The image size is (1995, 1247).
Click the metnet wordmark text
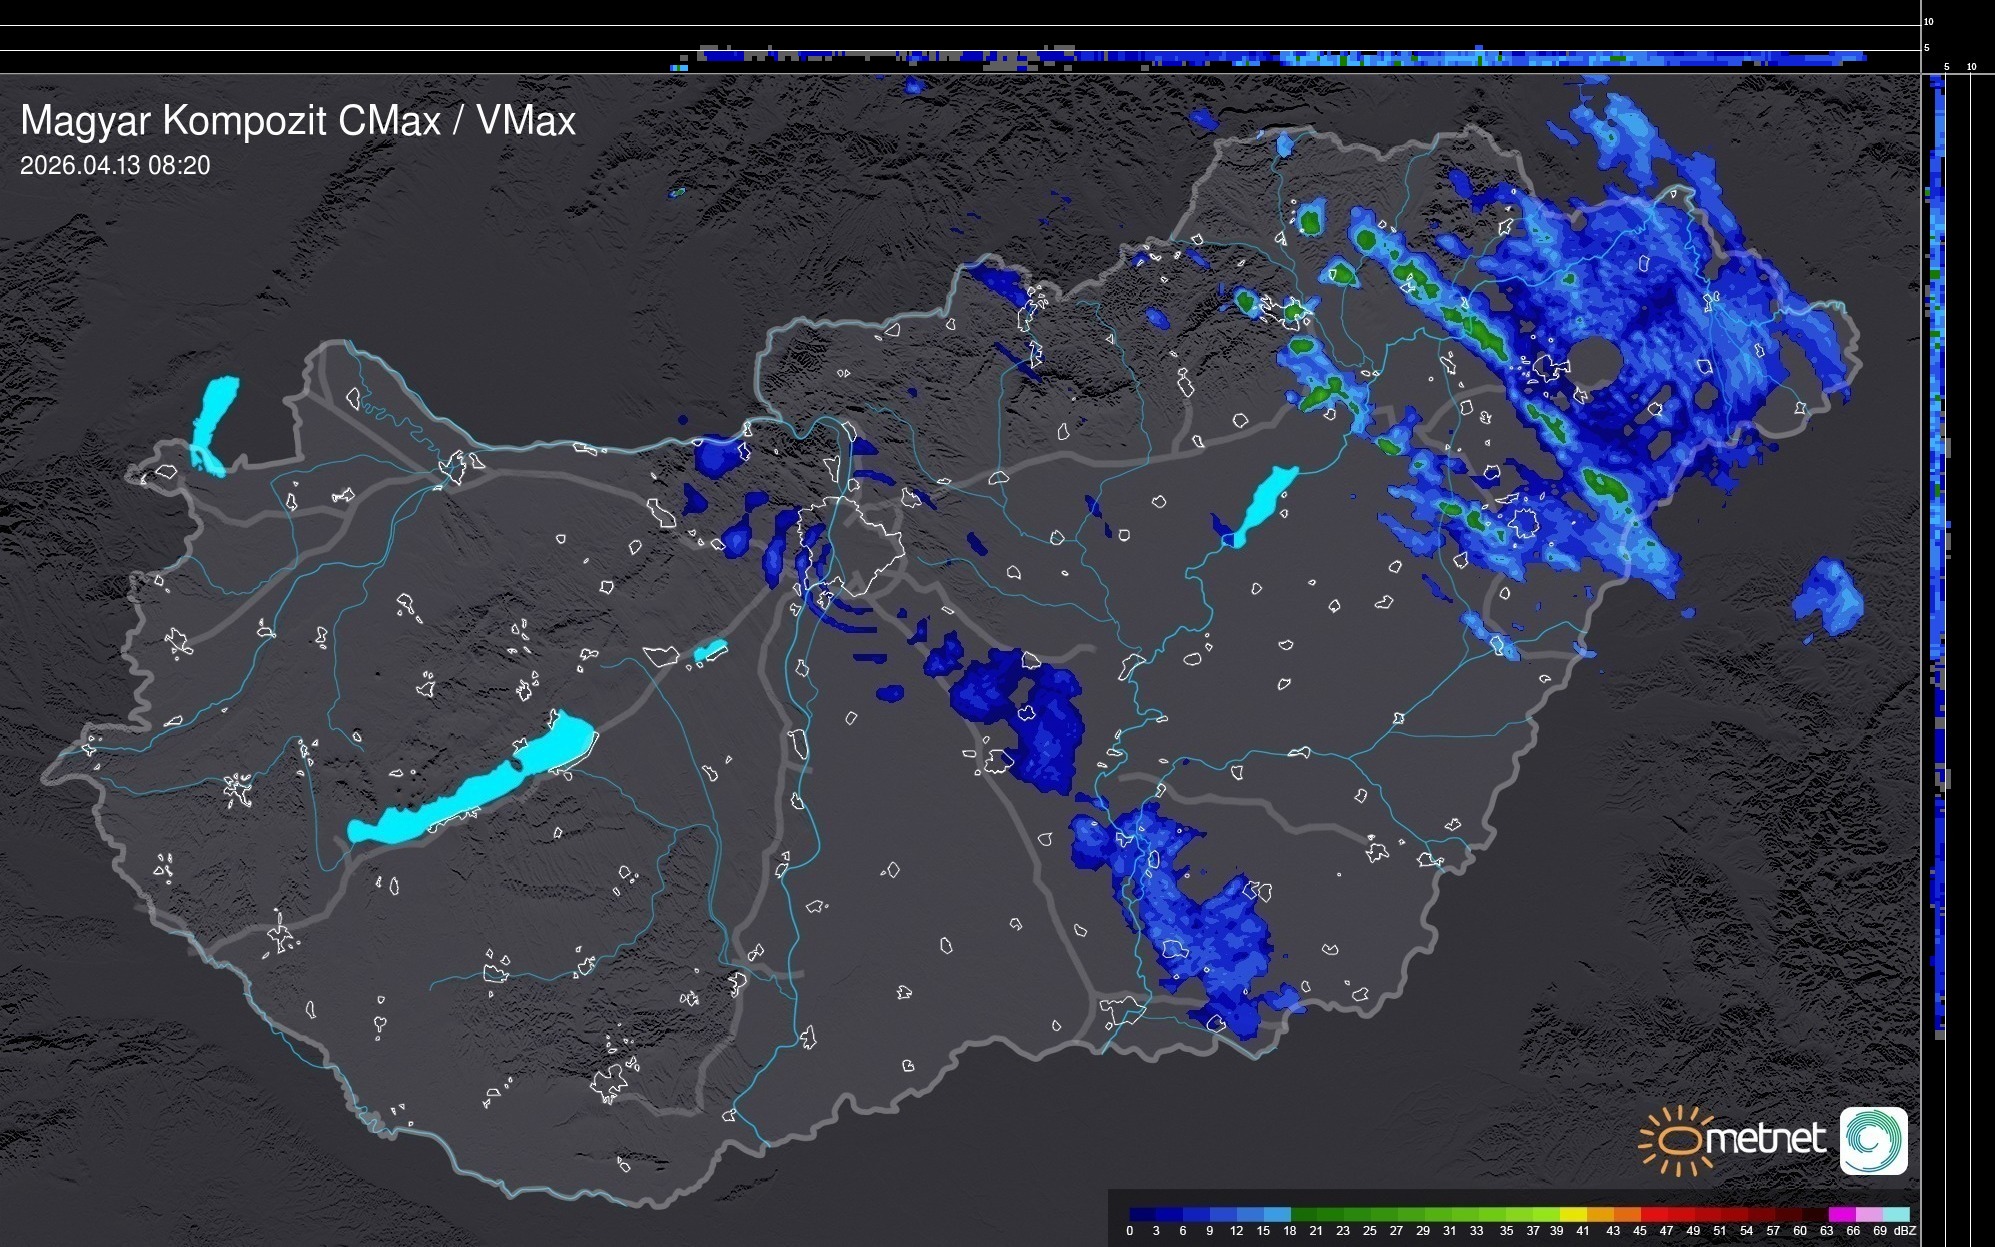pos(1765,1140)
